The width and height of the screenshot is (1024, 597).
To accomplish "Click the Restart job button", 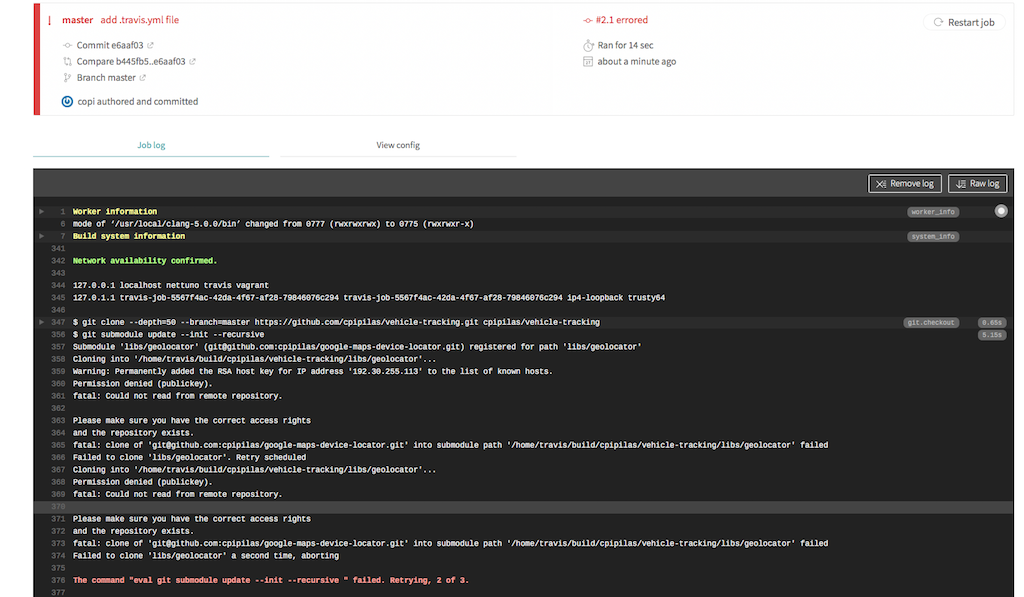I will click(964, 22).
